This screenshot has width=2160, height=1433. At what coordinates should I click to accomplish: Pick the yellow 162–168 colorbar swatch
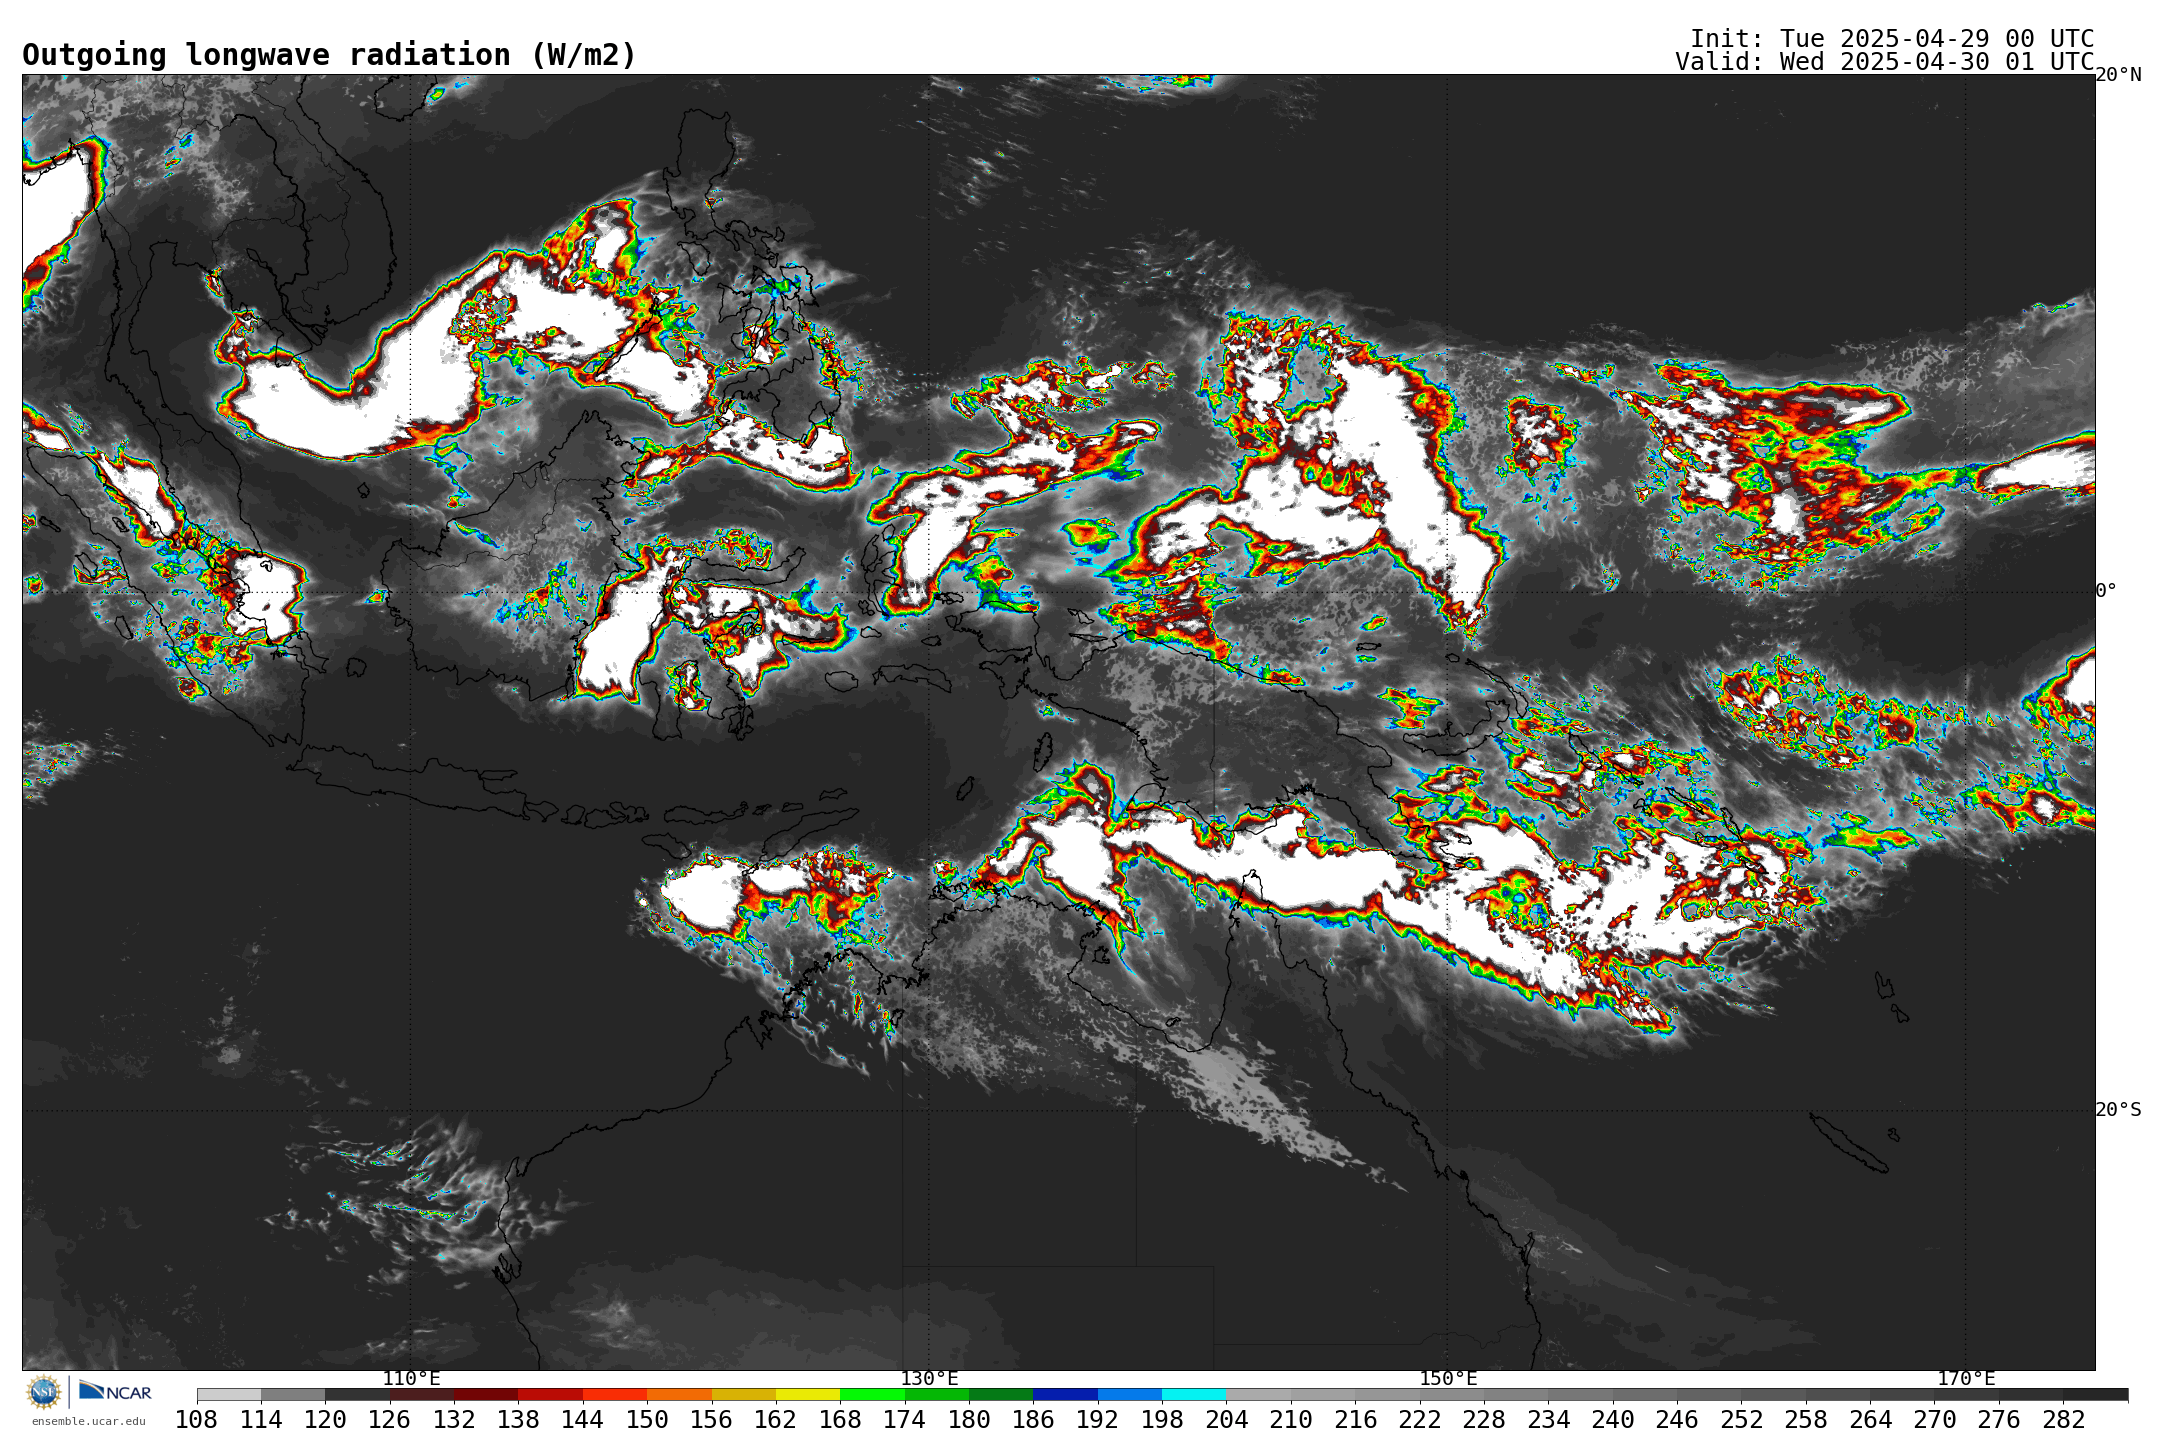tap(808, 1394)
